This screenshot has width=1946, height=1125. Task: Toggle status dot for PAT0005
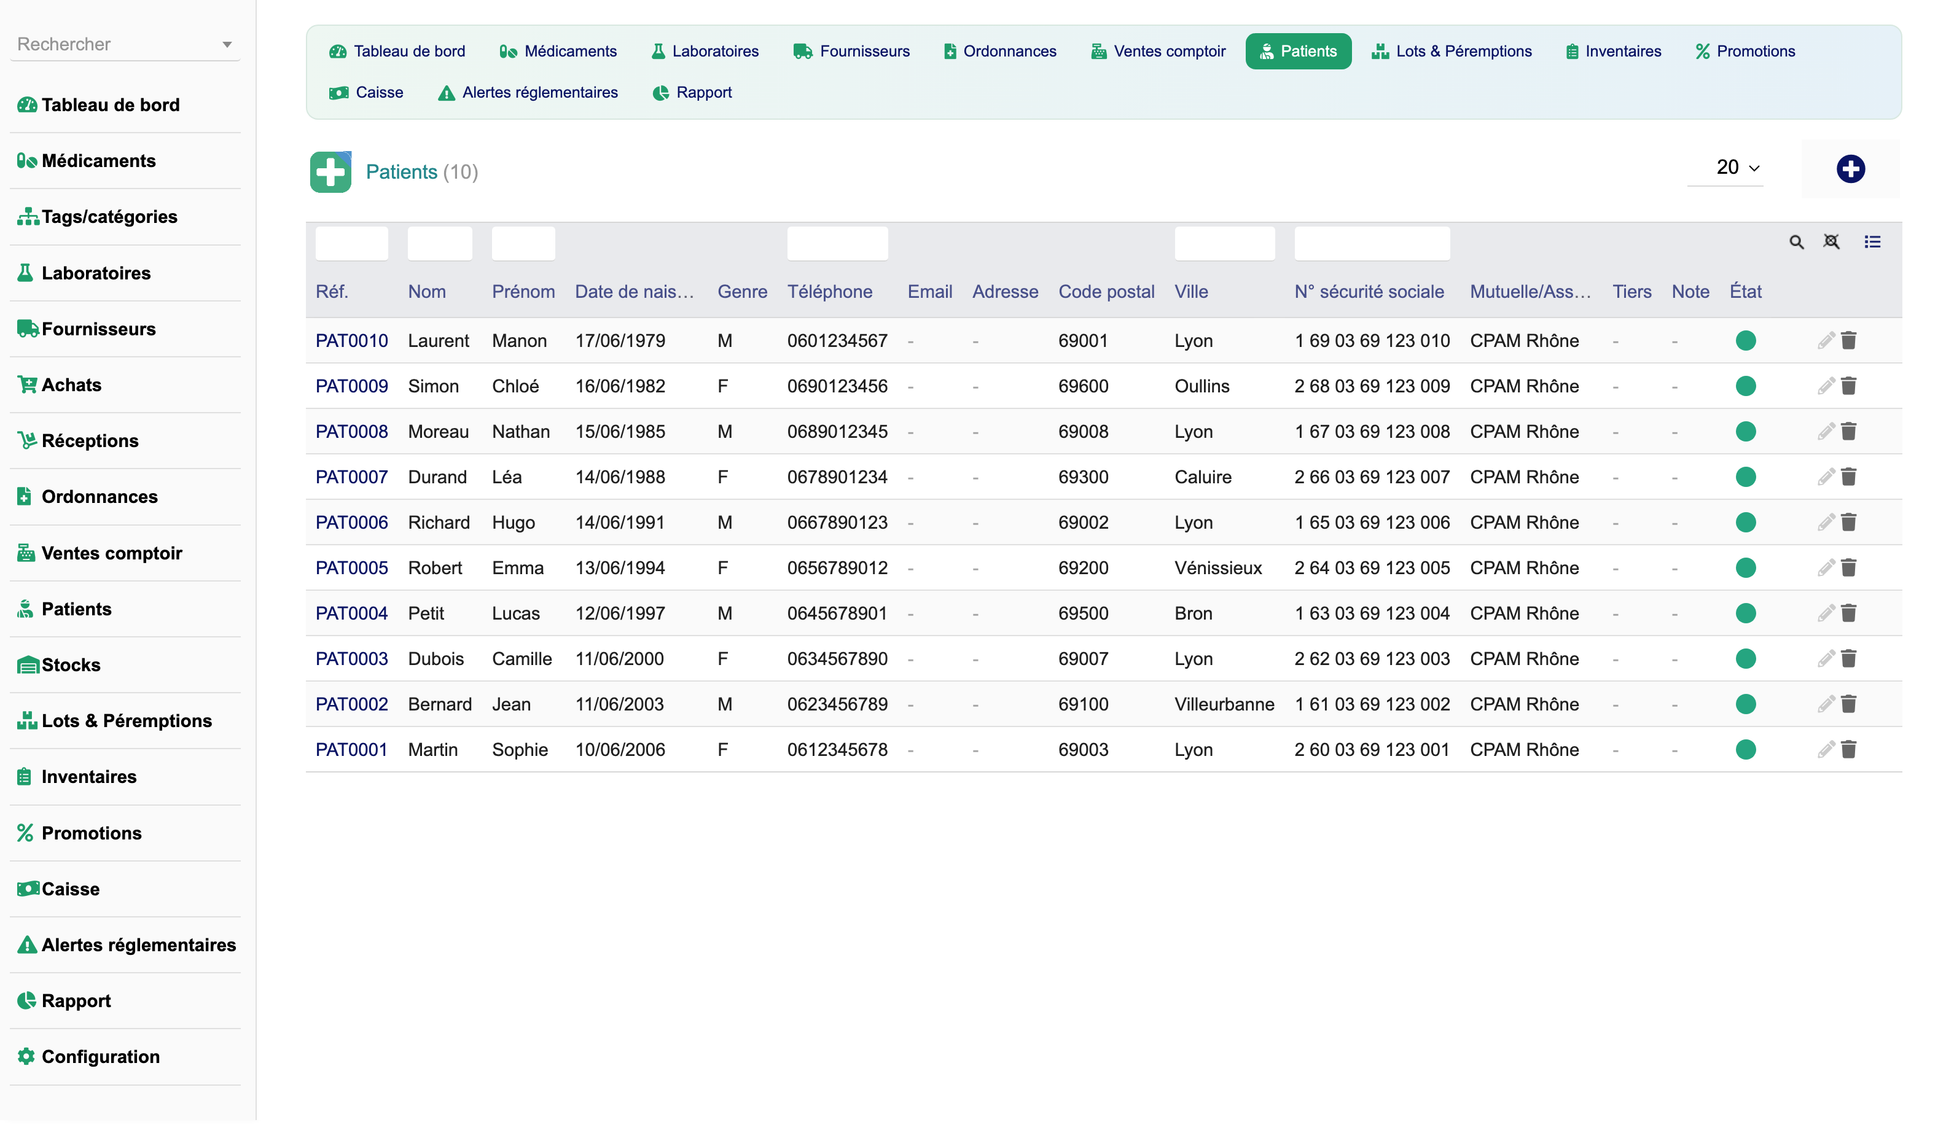tap(1746, 568)
